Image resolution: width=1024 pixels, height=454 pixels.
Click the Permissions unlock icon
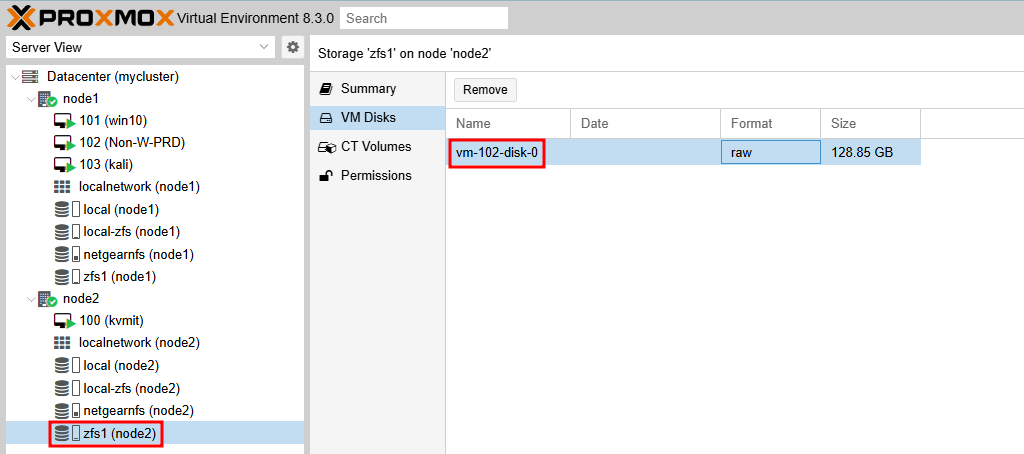coord(326,175)
